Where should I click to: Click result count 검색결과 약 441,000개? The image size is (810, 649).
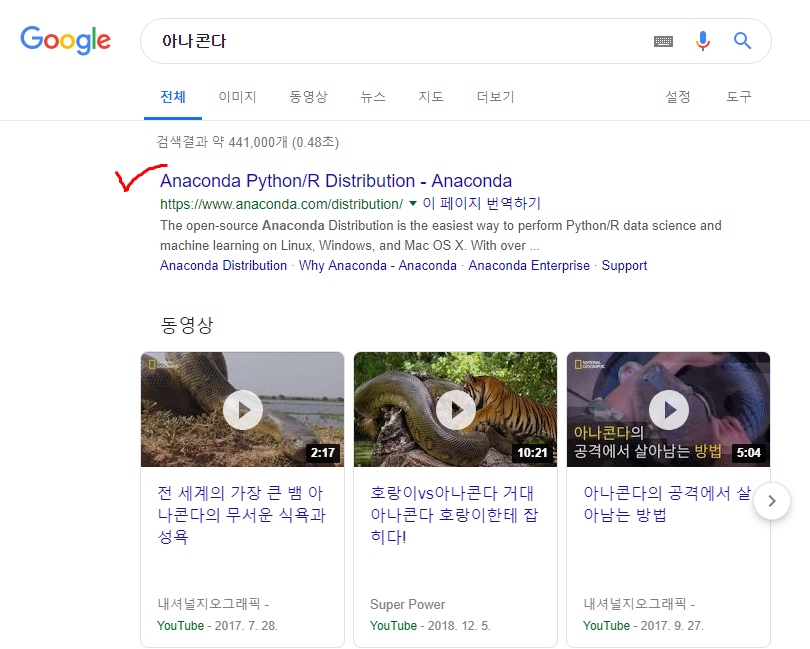click(248, 142)
